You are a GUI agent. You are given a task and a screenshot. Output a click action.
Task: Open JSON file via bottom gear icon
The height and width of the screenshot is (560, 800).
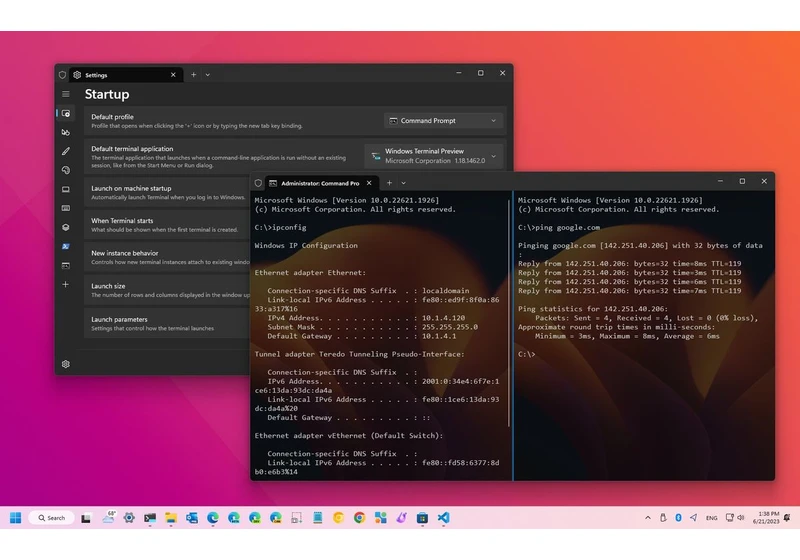tap(66, 364)
